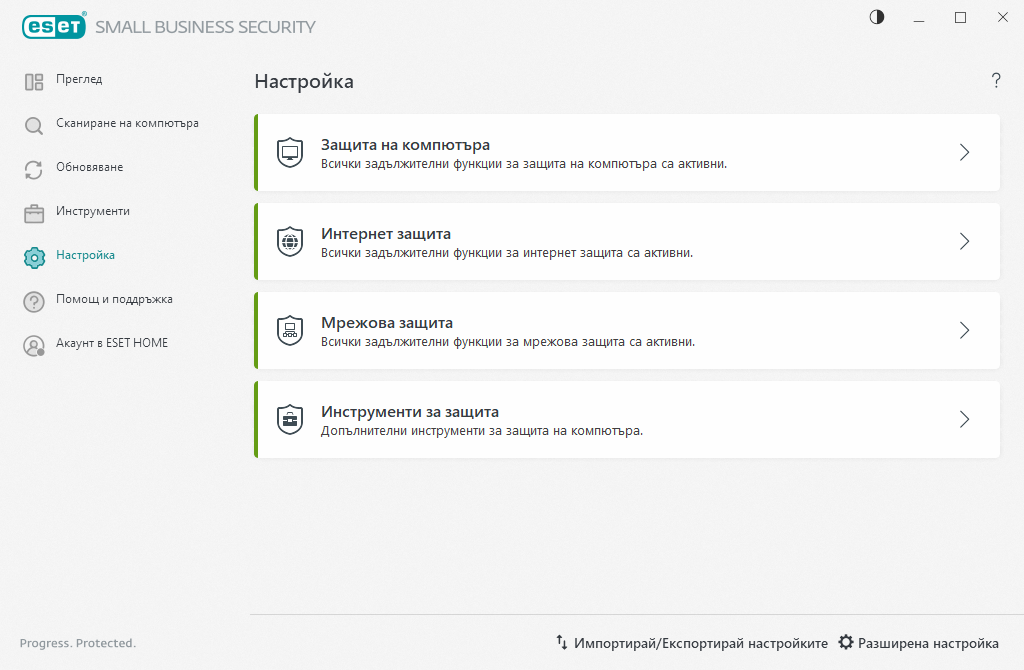This screenshot has width=1024, height=670.
Task: Click the Мрежова защита network shield icon
Action: 290,330
